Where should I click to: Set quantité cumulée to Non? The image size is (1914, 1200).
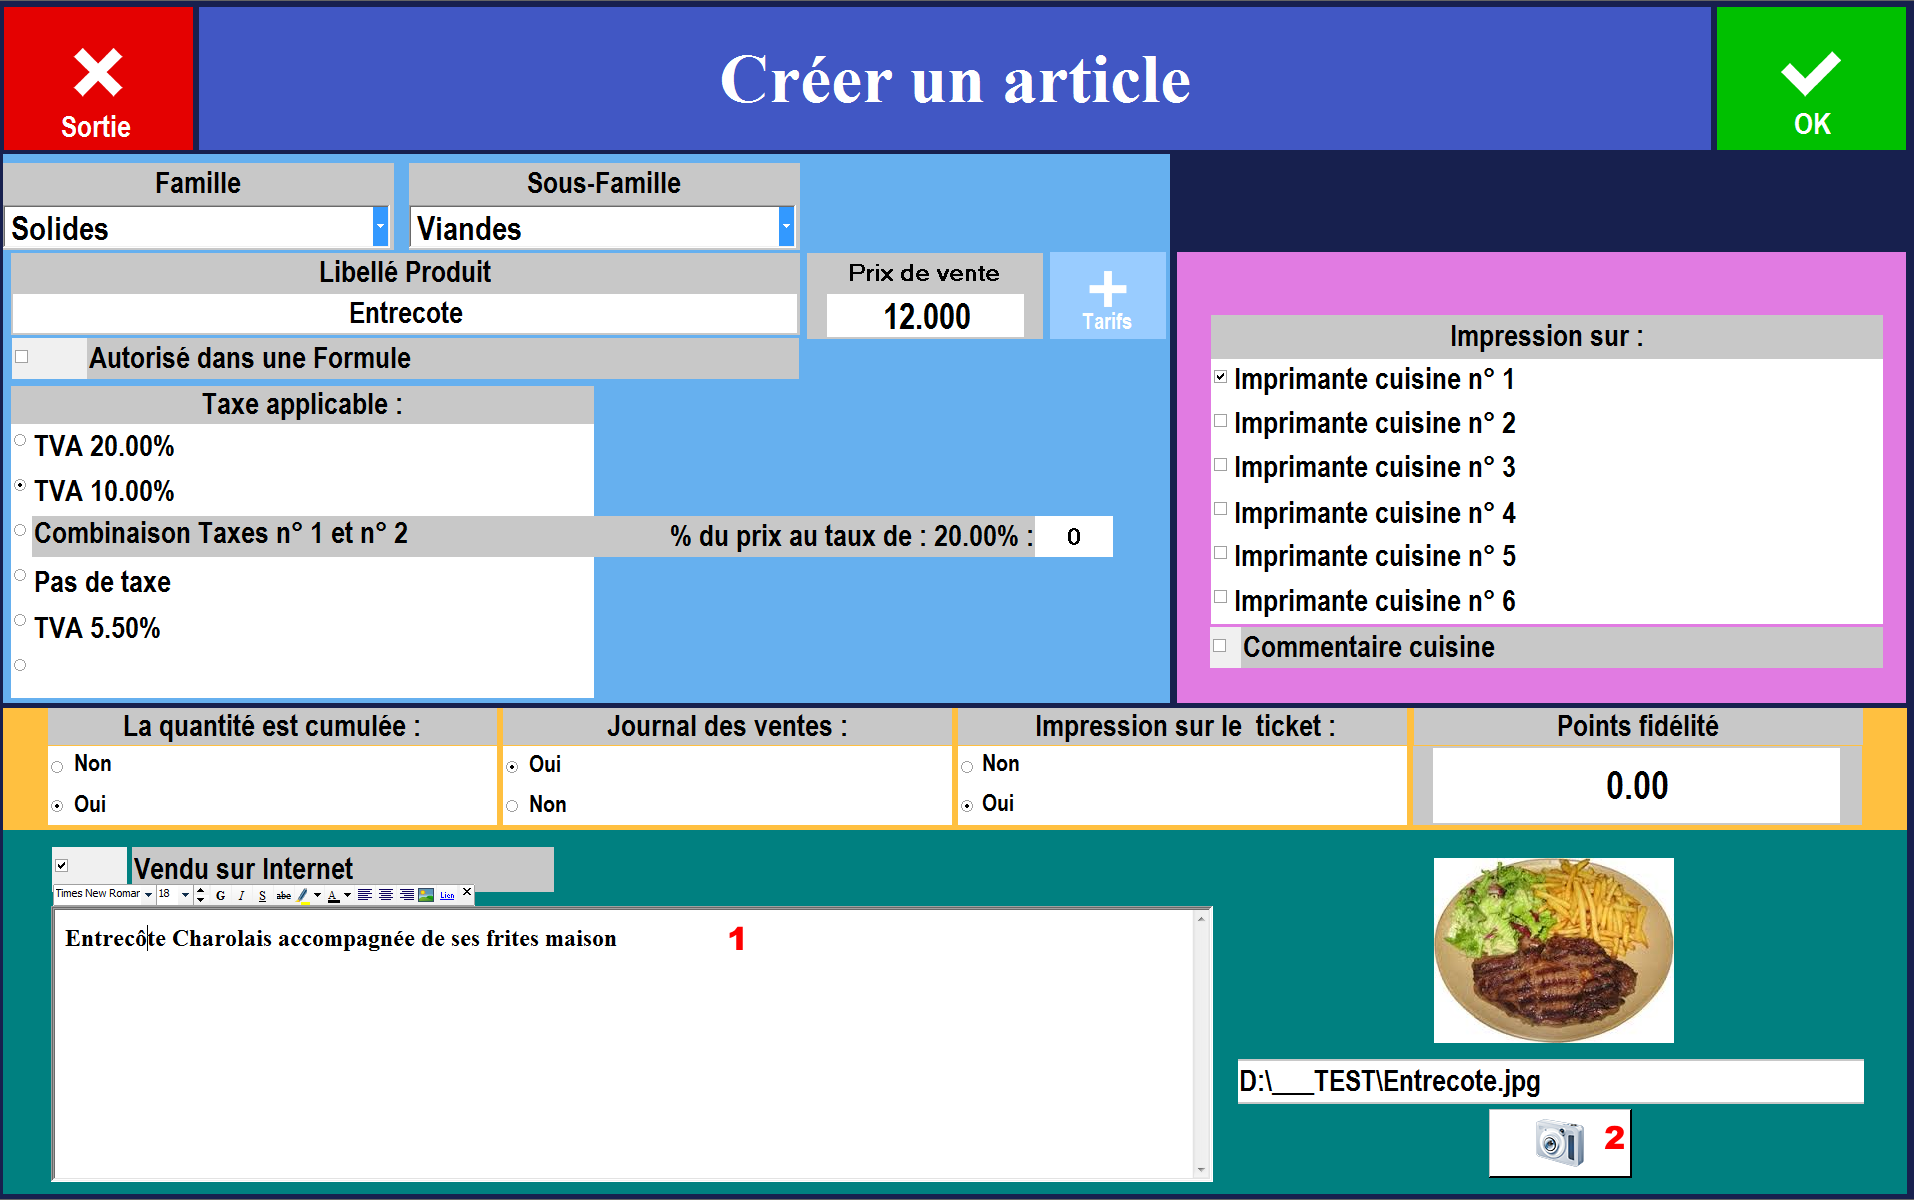point(57,767)
